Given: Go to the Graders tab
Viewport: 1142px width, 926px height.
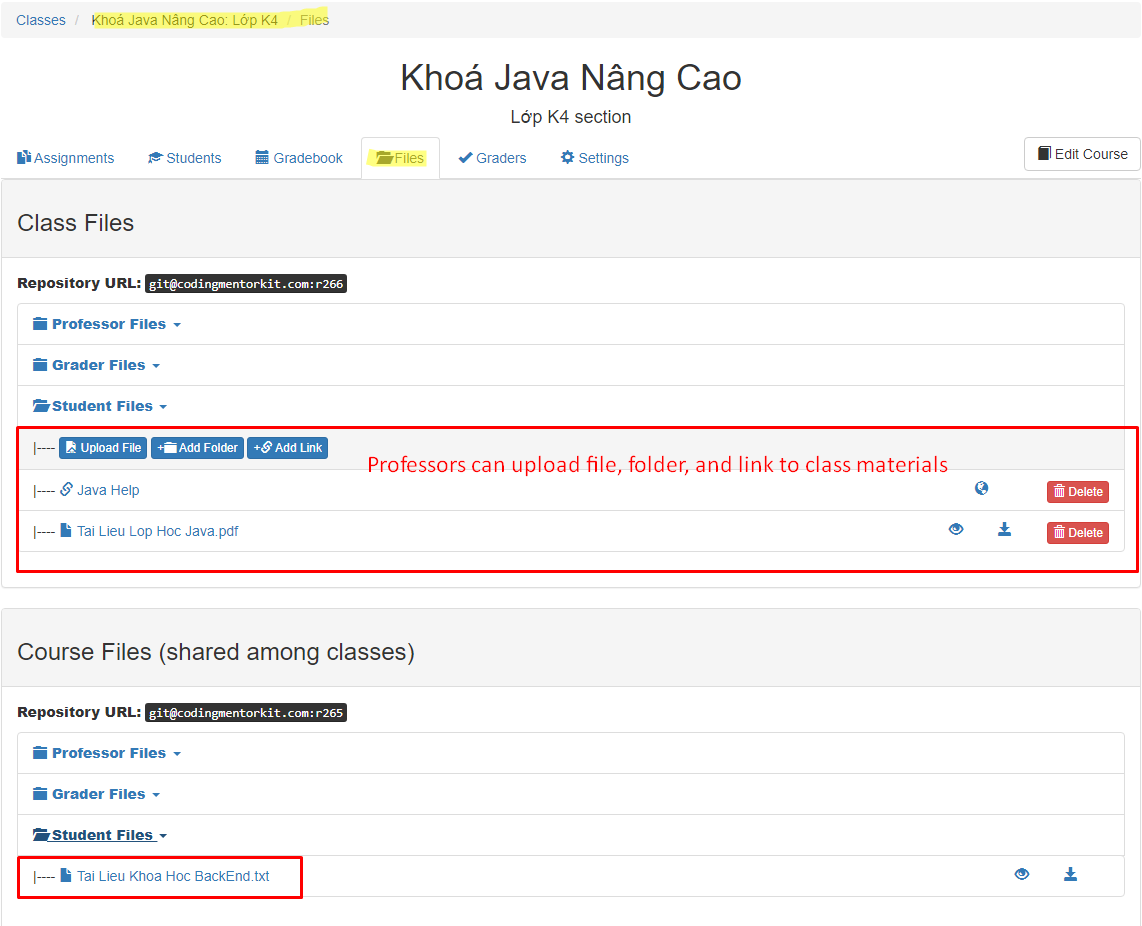Looking at the screenshot, I should [x=492, y=158].
